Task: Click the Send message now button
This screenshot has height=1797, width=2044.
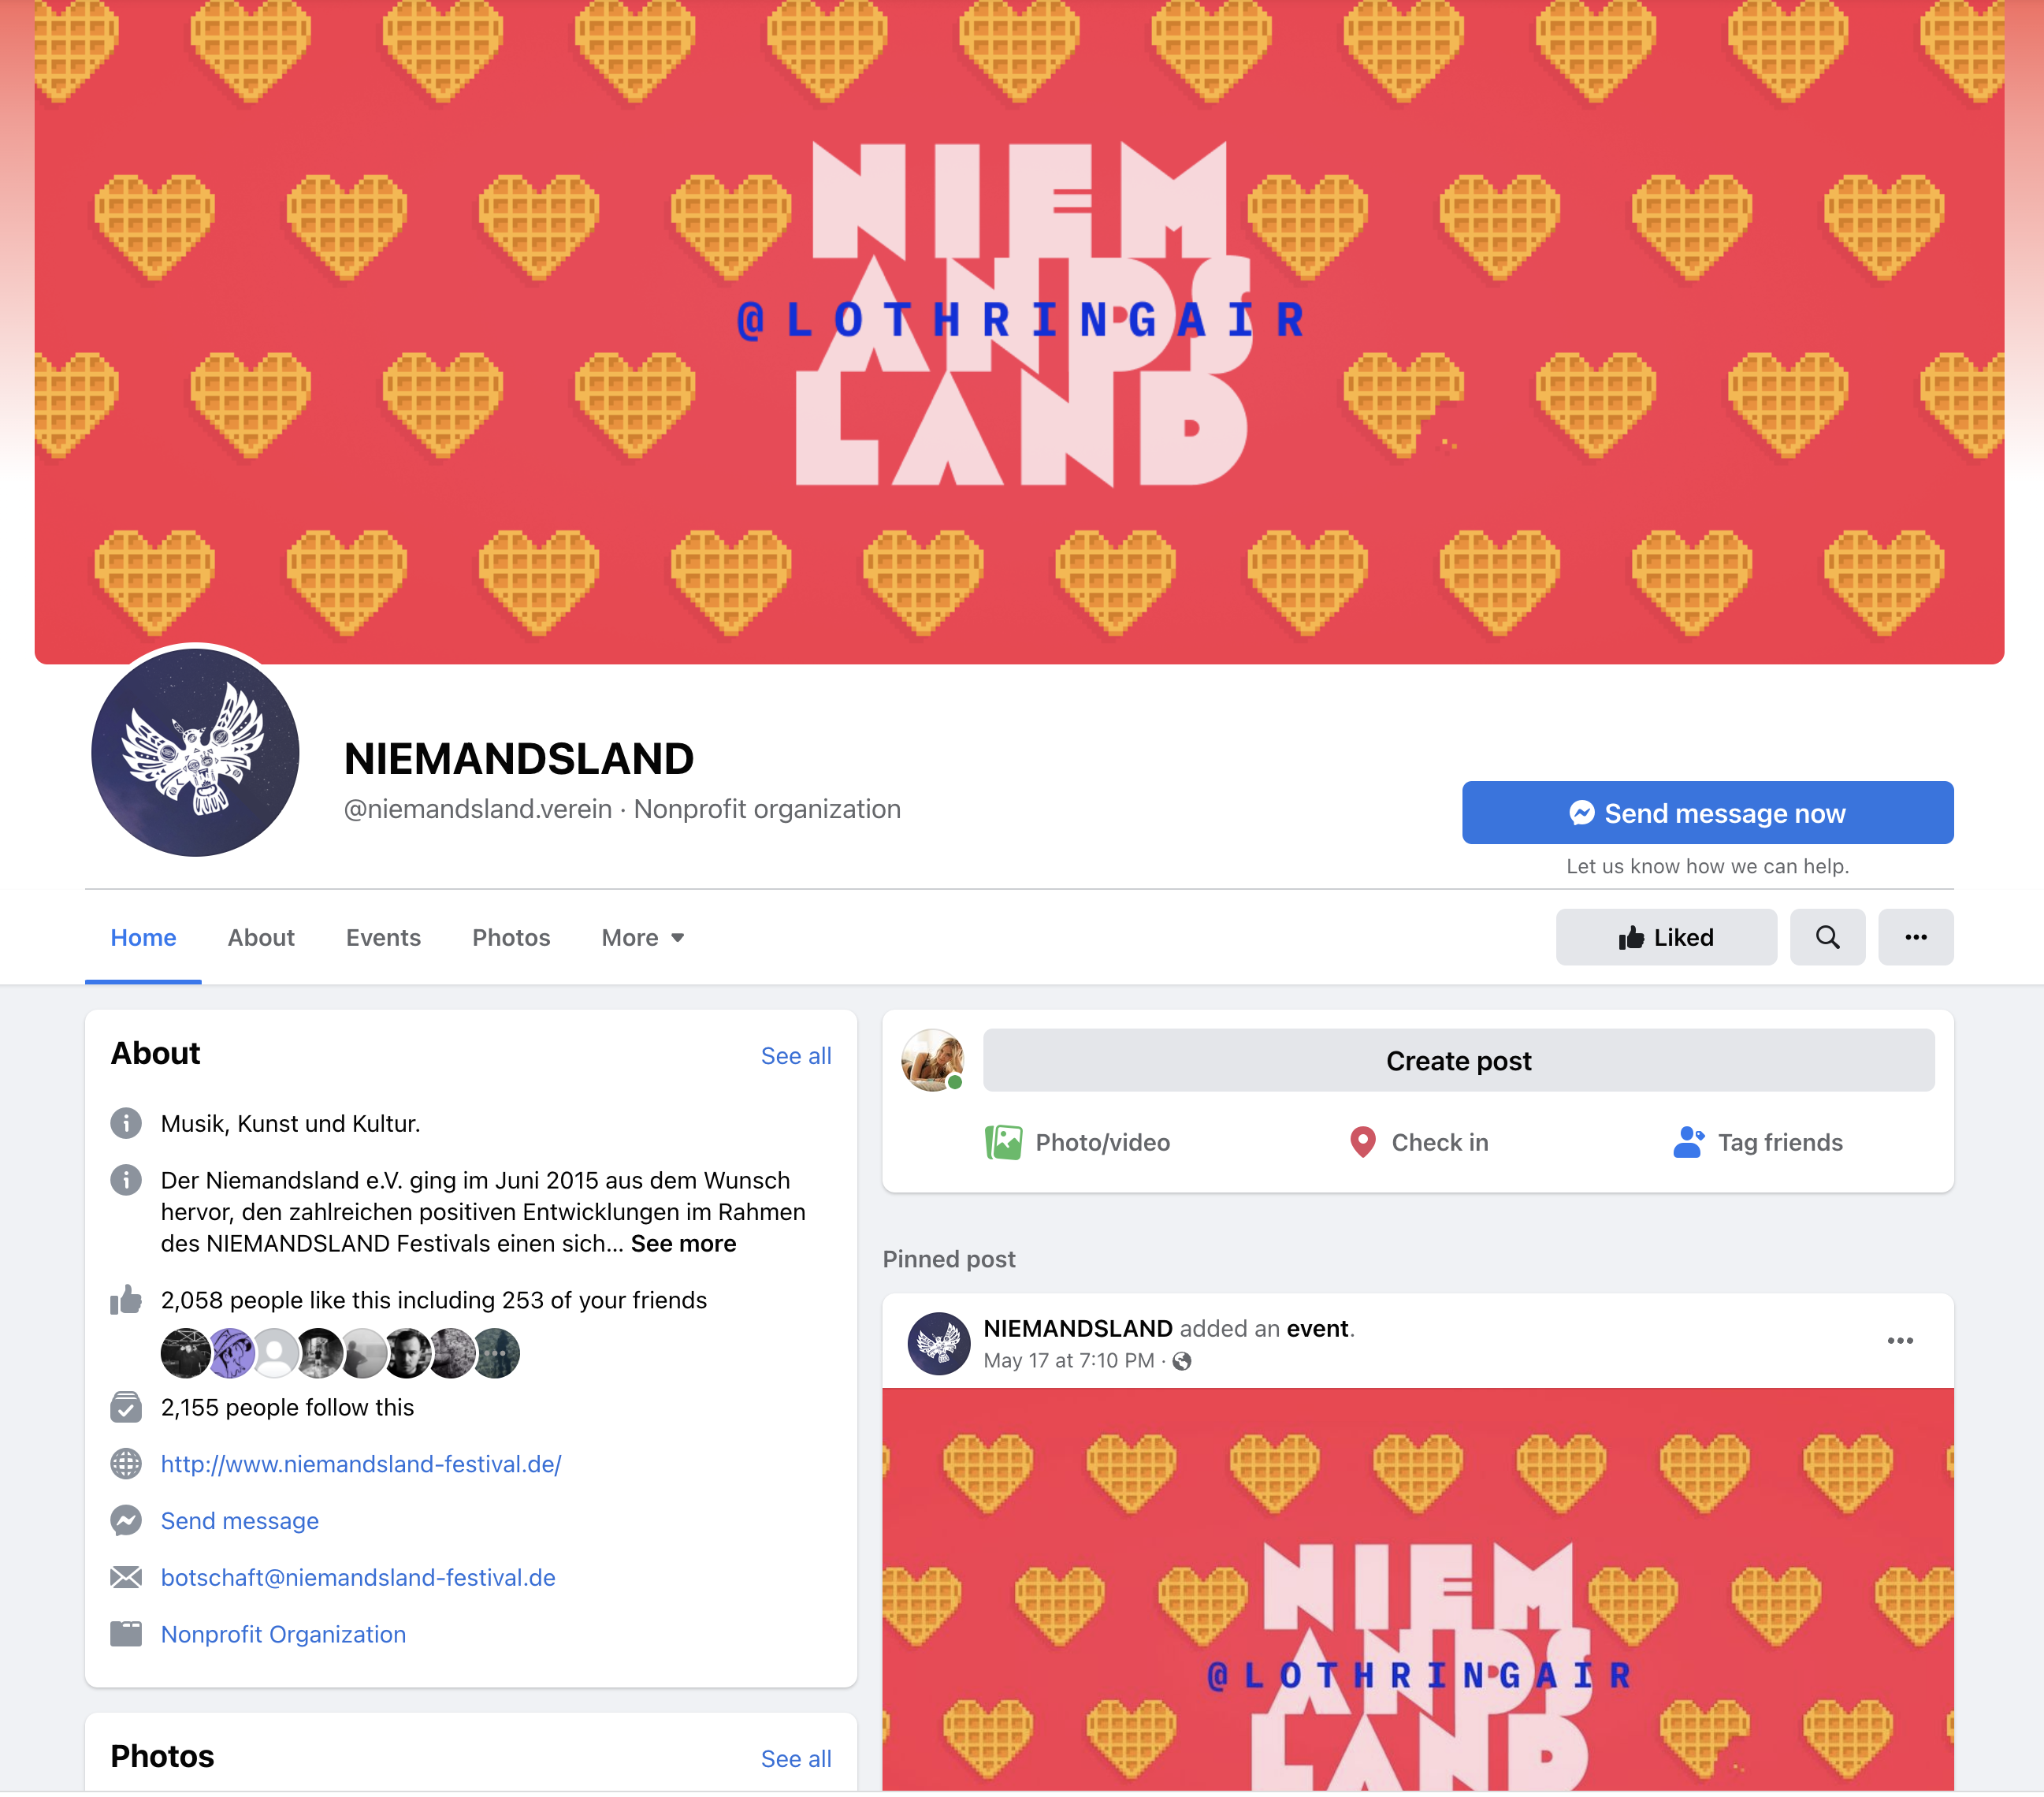Action: [x=1707, y=813]
